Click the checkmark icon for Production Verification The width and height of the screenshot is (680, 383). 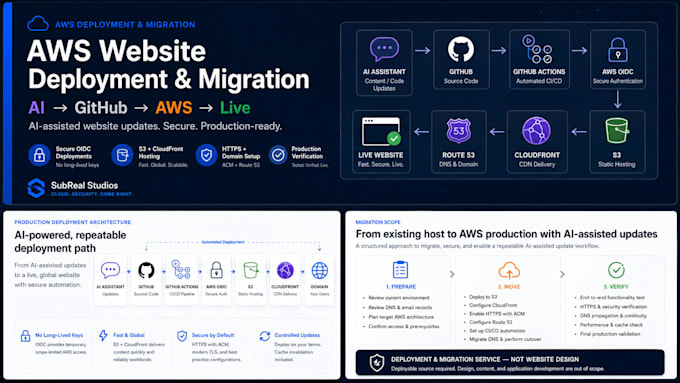(x=278, y=155)
